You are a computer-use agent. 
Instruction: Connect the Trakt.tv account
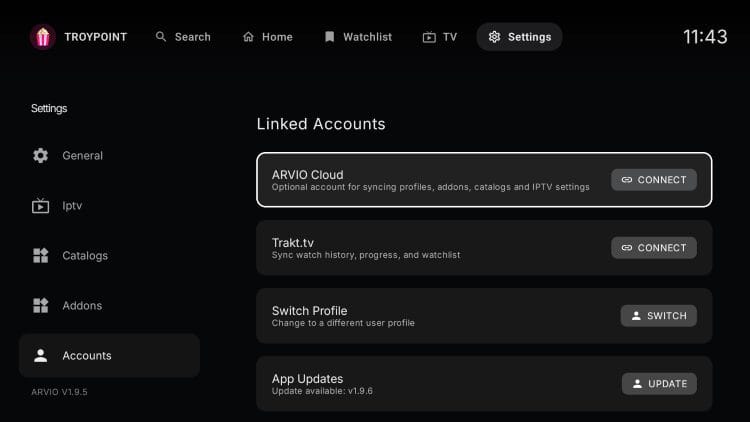click(654, 248)
